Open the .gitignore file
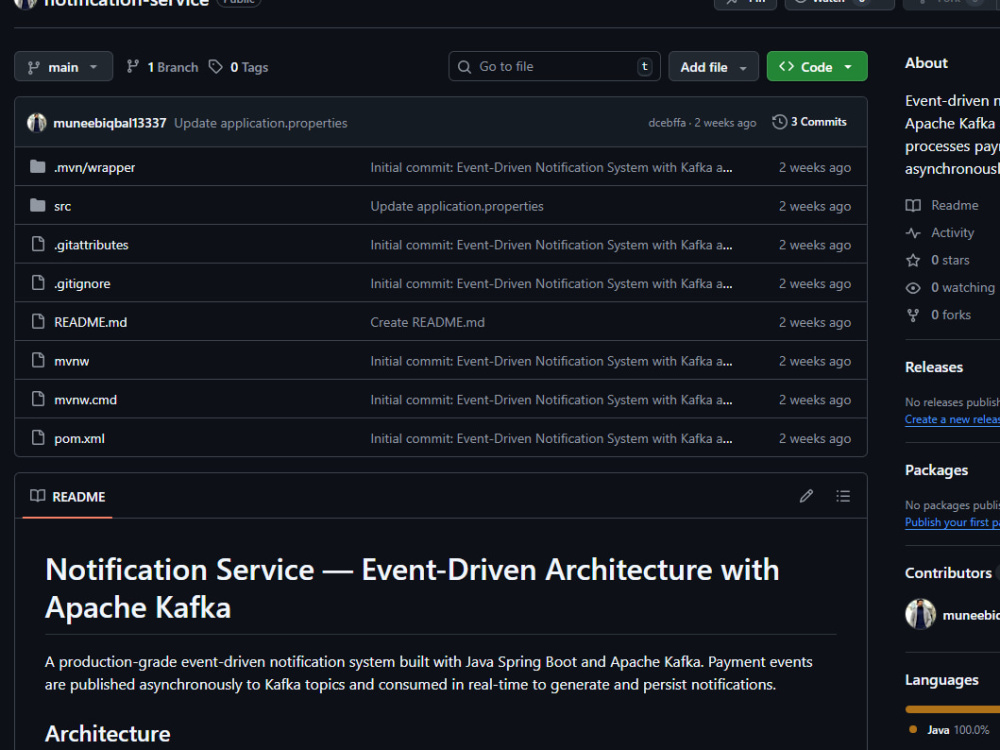1000x750 pixels. 82,284
